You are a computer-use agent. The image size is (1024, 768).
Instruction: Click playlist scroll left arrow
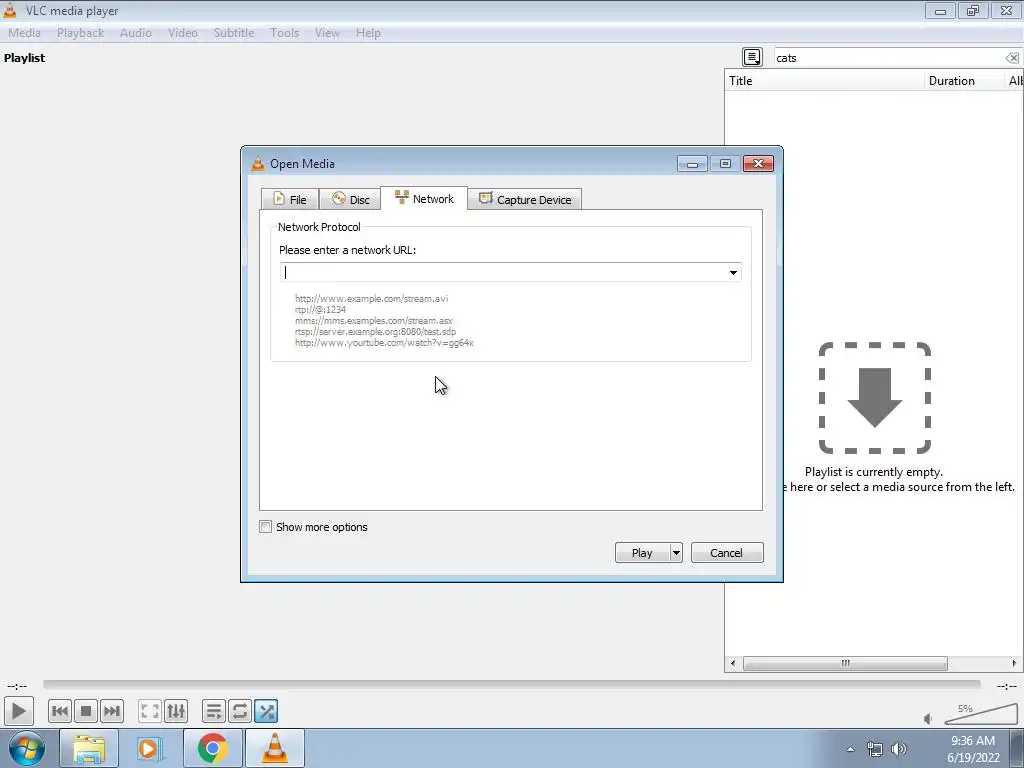[x=733, y=664]
